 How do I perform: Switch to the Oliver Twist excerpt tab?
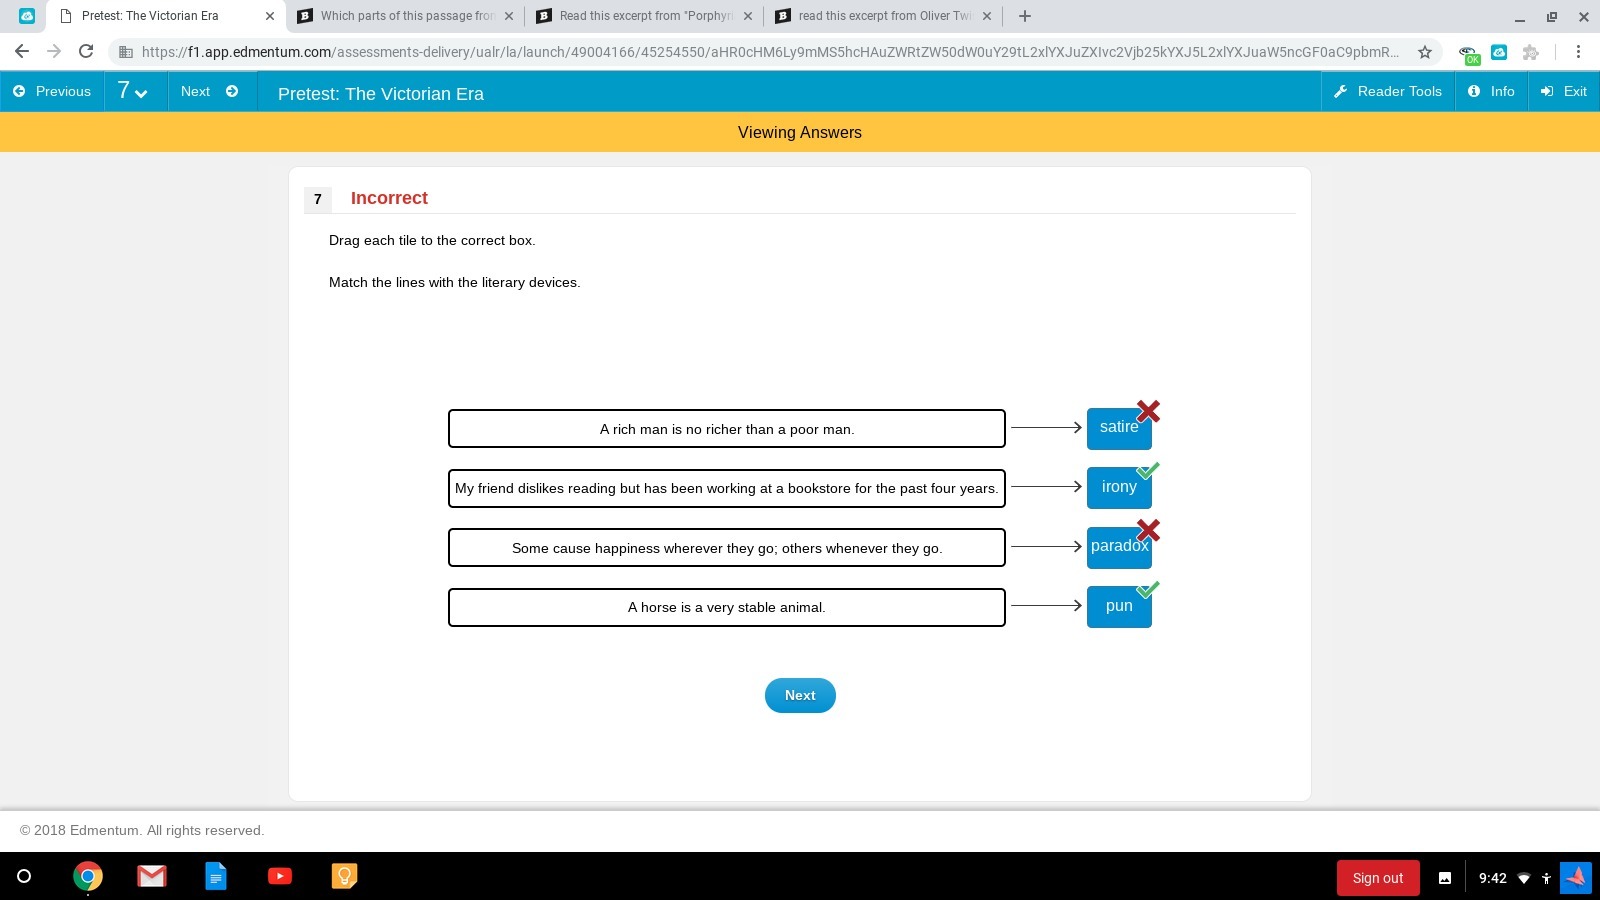coord(883,16)
